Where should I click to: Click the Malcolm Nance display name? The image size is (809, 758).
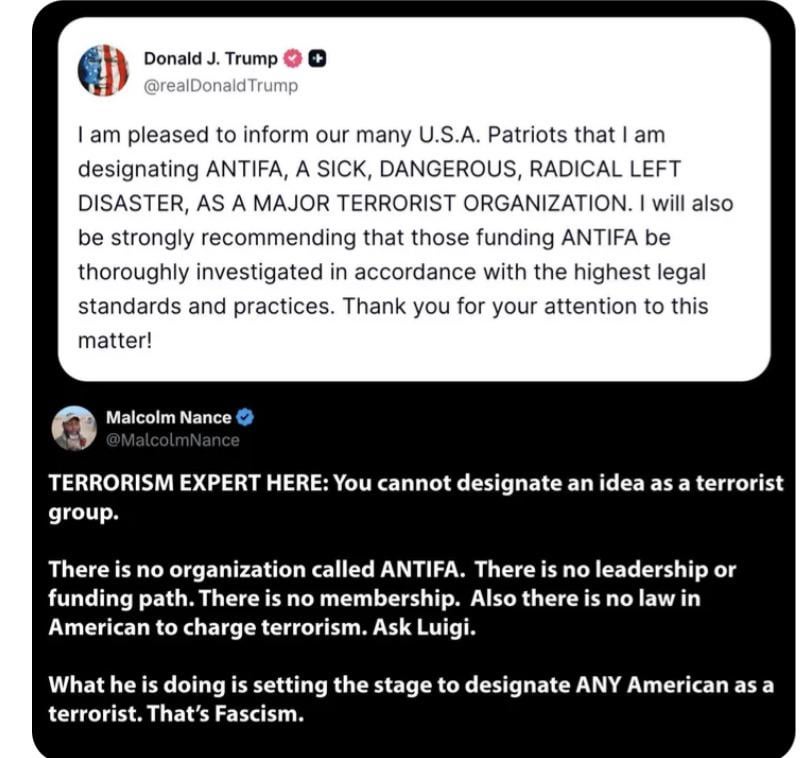pyautogui.click(x=168, y=418)
